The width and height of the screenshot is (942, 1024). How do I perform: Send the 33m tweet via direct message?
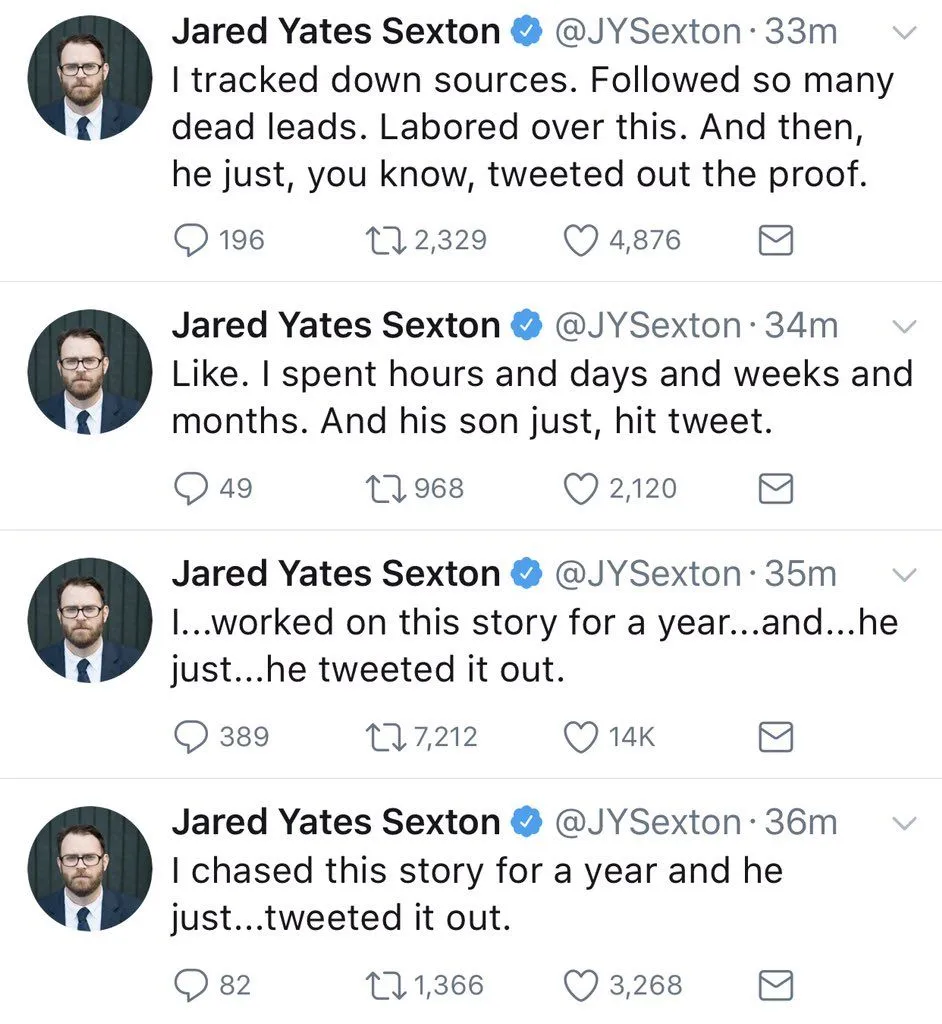pyautogui.click(x=777, y=240)
